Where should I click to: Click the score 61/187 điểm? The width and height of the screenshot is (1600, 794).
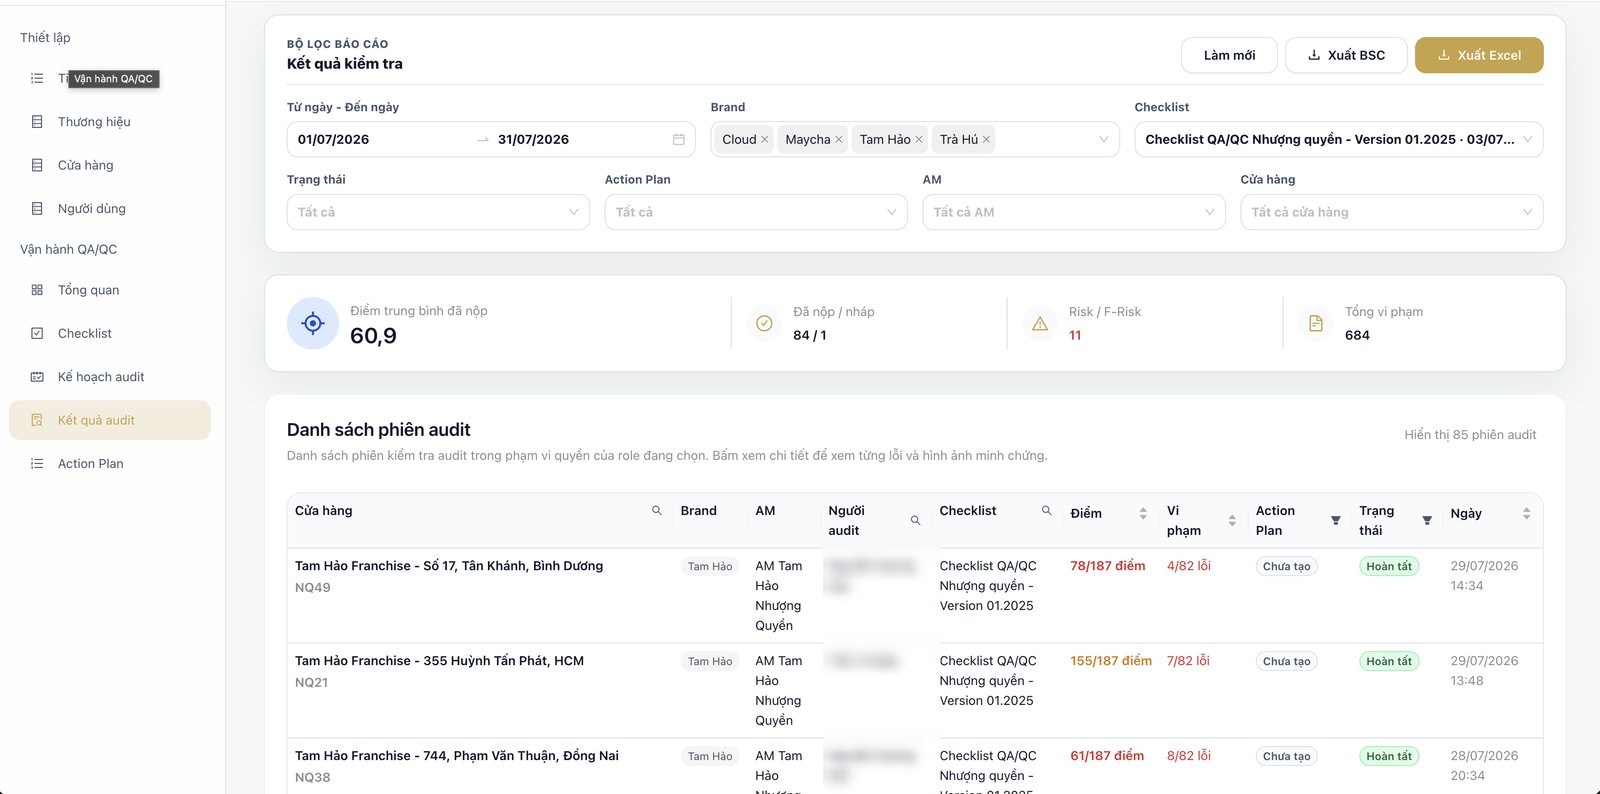pyautogui.click(x=1107, y=756)
